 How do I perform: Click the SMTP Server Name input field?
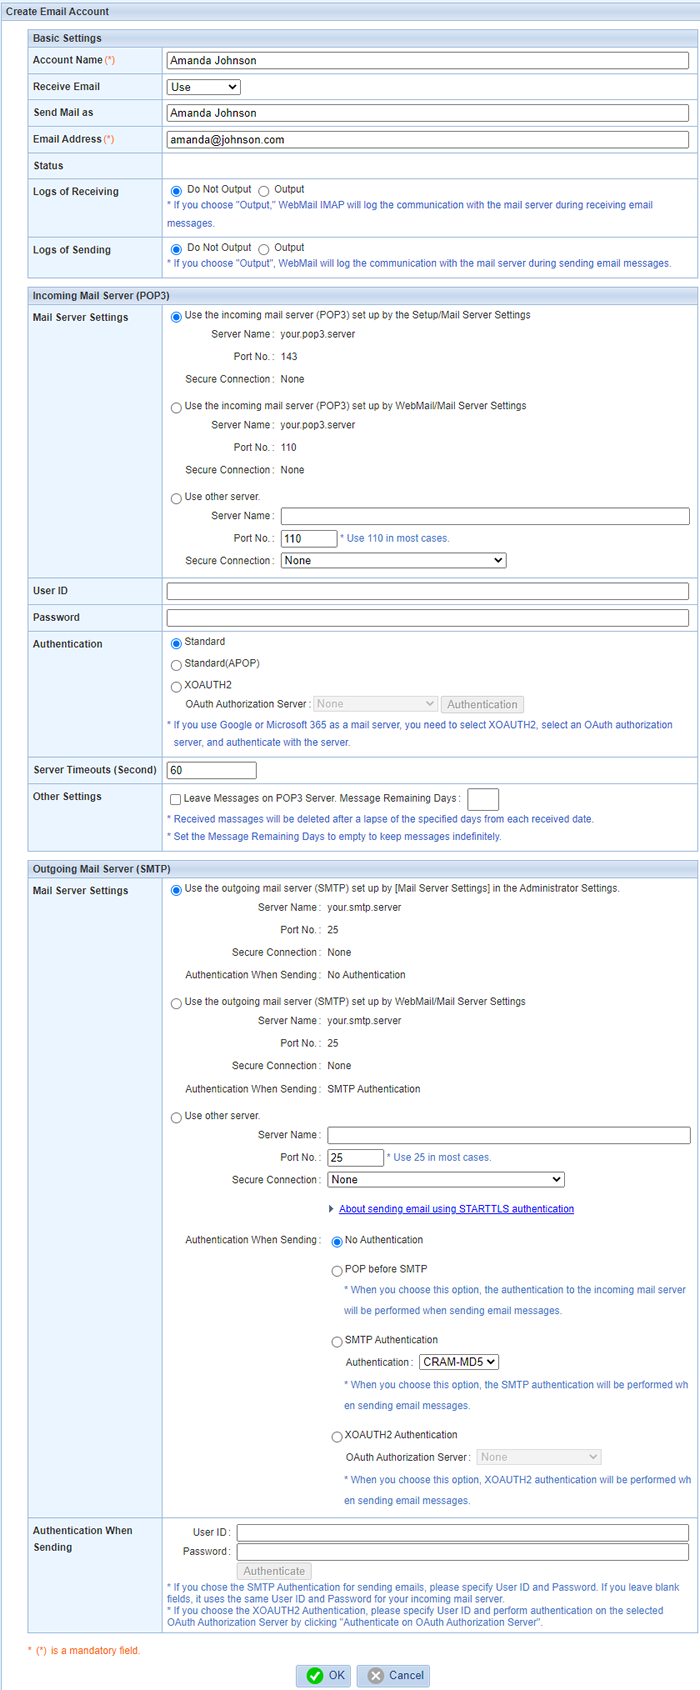click(509, 1135)
